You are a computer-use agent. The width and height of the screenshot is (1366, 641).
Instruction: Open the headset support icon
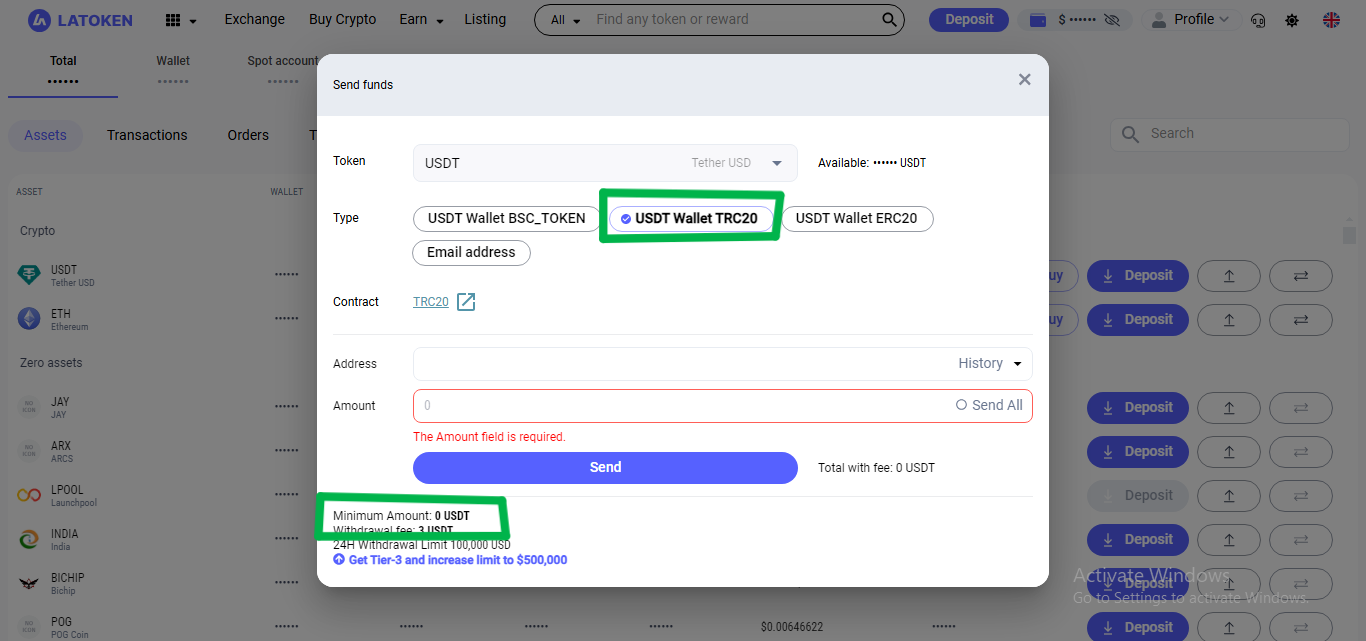1259,20
